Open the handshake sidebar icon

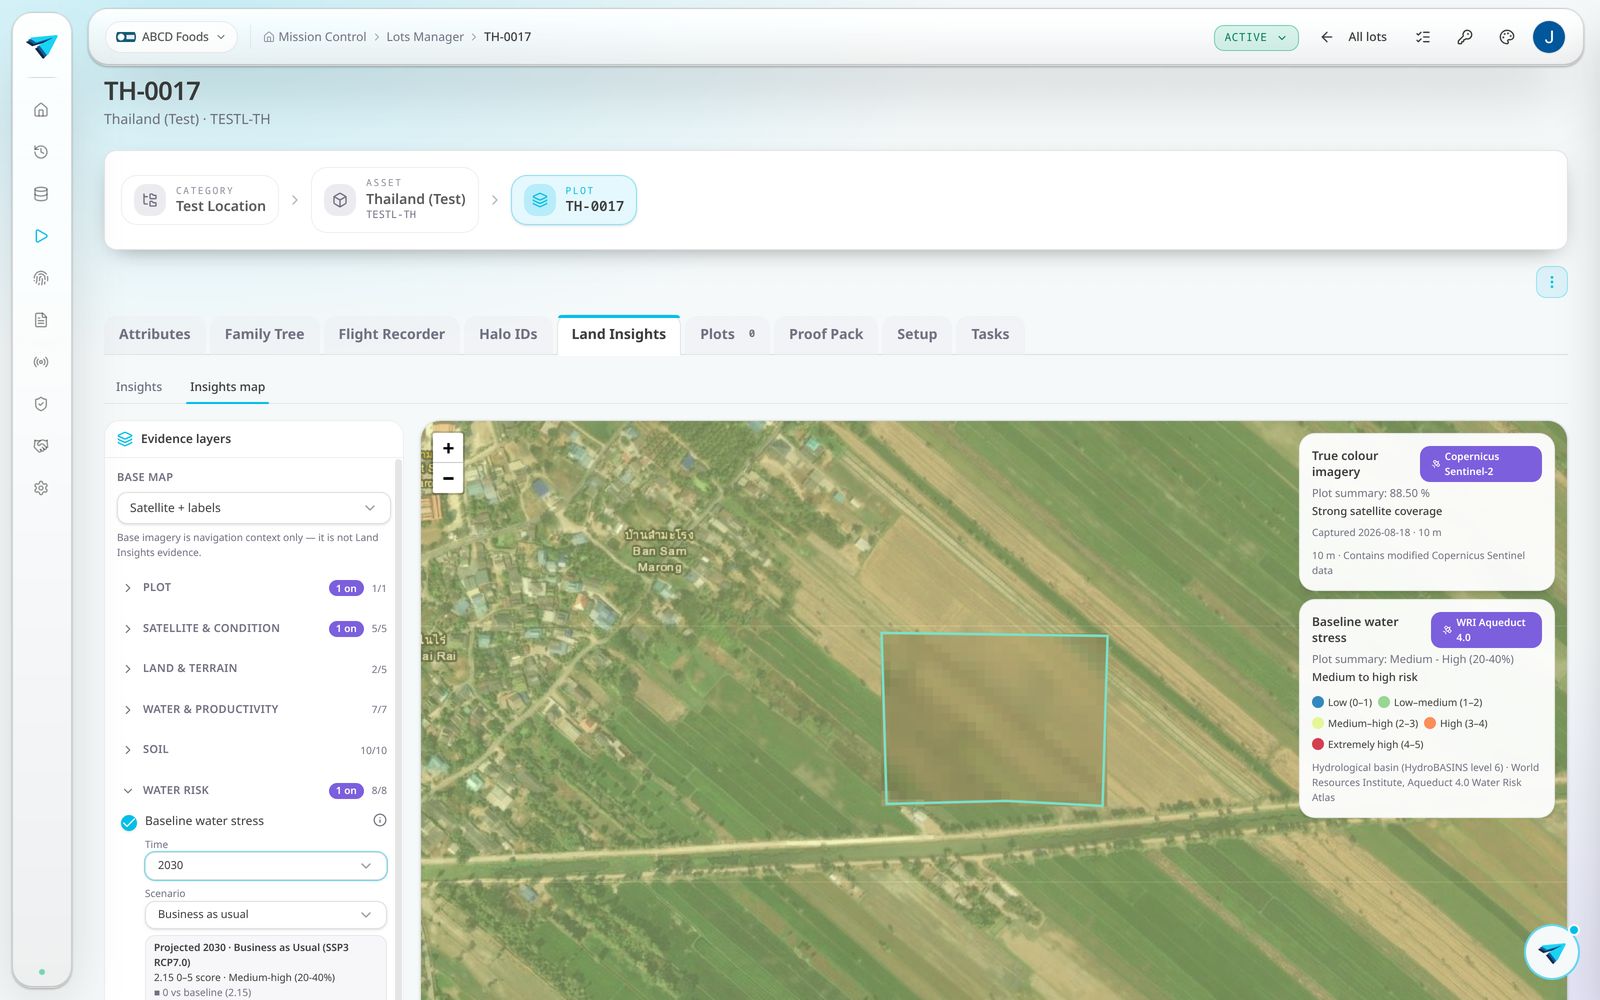[41, 446]
